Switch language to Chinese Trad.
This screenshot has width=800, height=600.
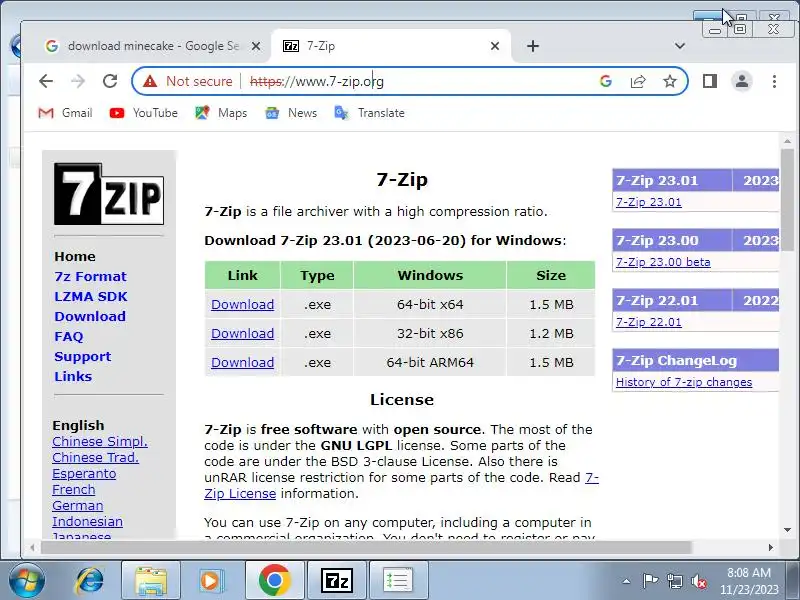[x=95, y=458]
